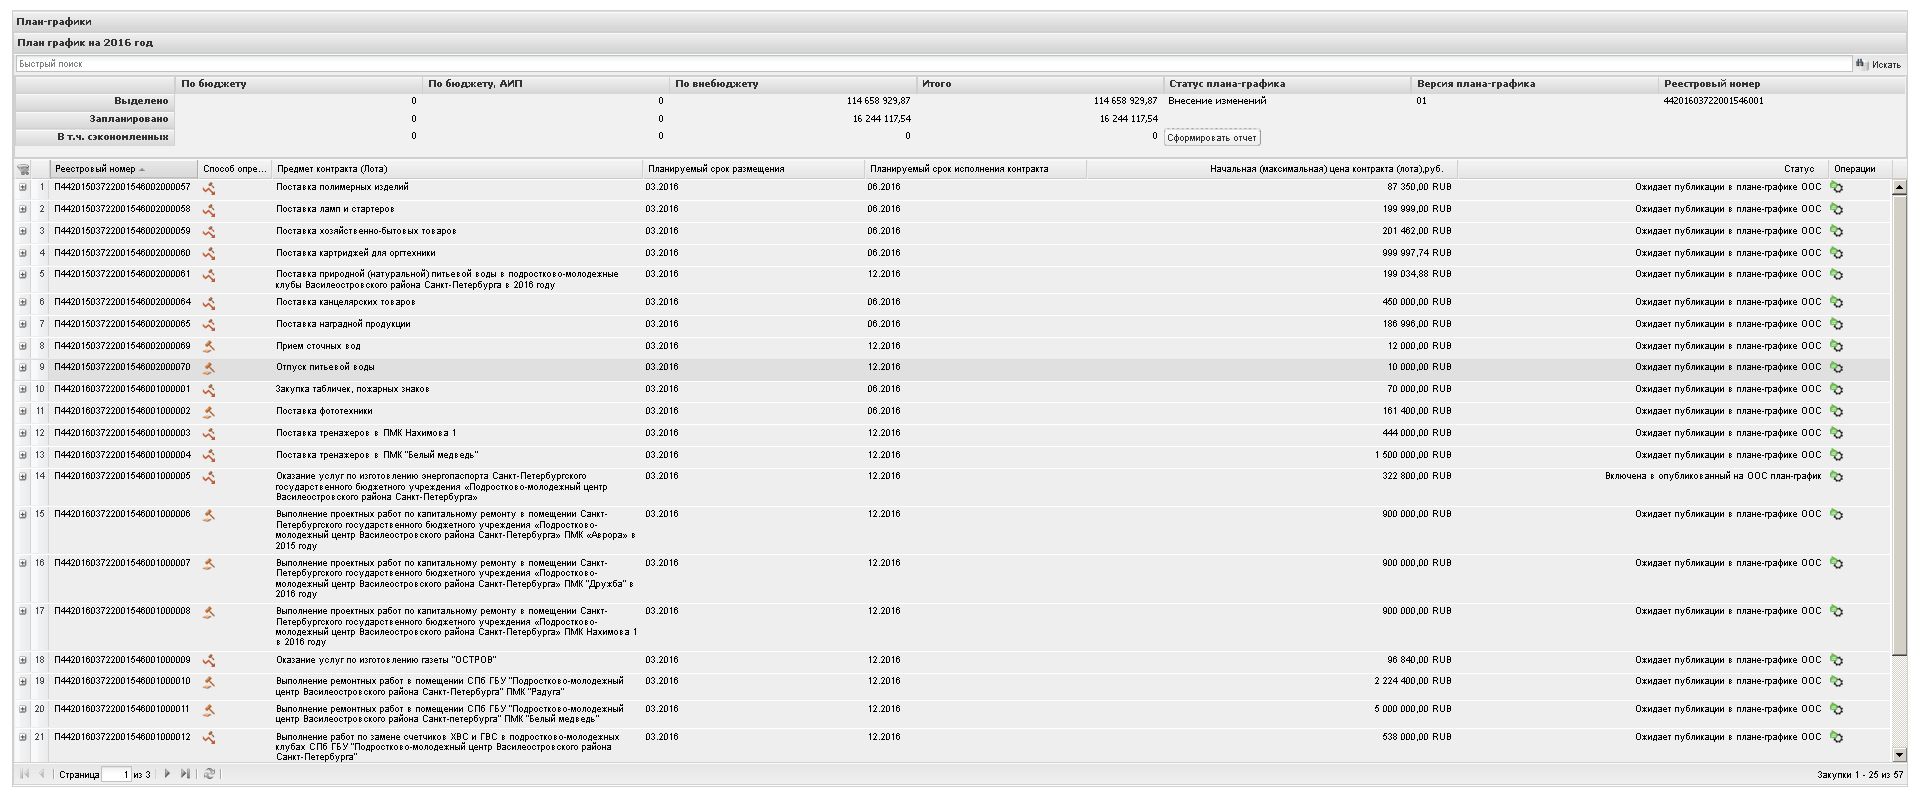Jump to the last page of purchases
Screen dimensions: 1920x792
185,774
